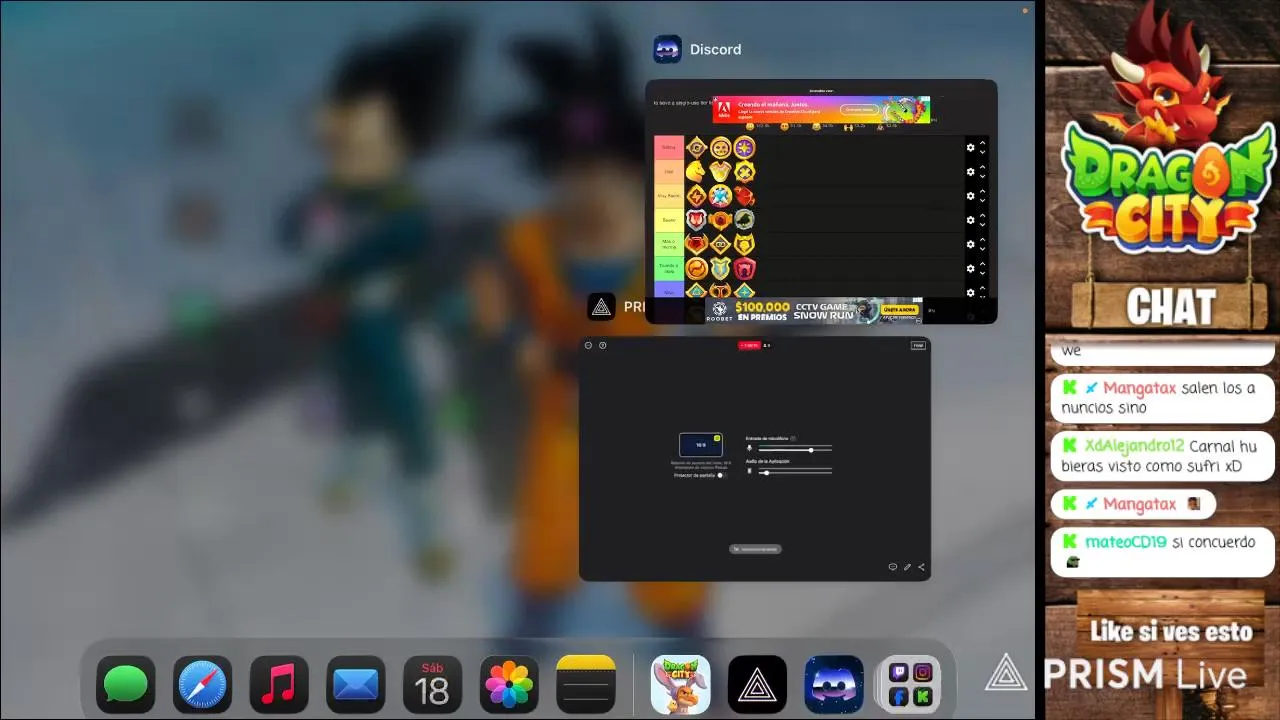Tap the pill button at PRISM bottom center

click(x=755, y=549)
